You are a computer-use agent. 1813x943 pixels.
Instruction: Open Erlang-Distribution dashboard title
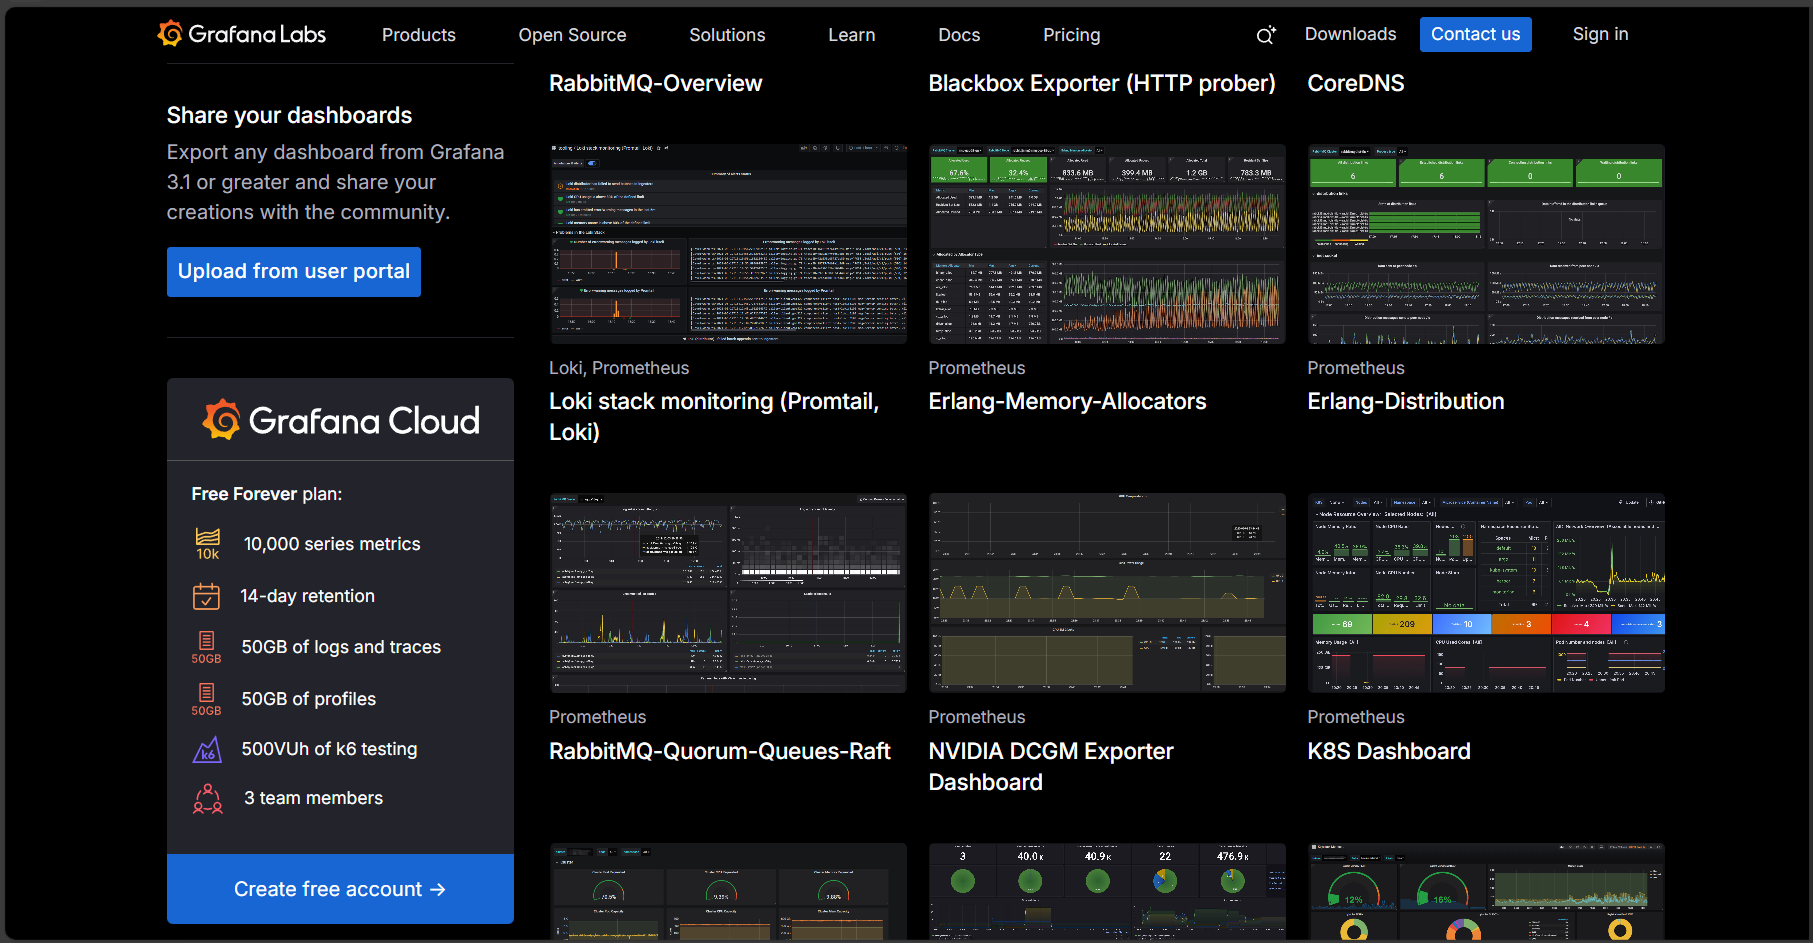point(1406,401)
